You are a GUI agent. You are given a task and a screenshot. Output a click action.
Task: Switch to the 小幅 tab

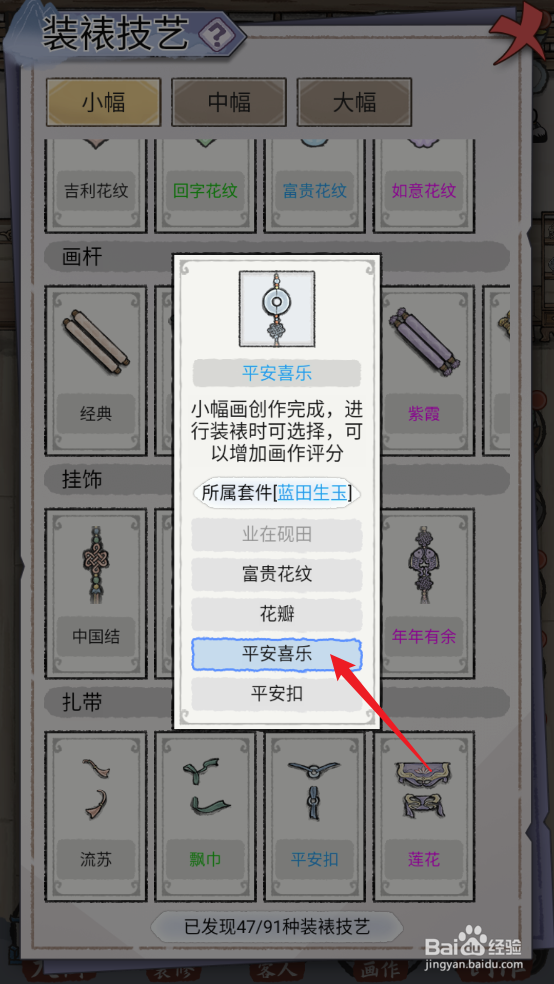104,102
